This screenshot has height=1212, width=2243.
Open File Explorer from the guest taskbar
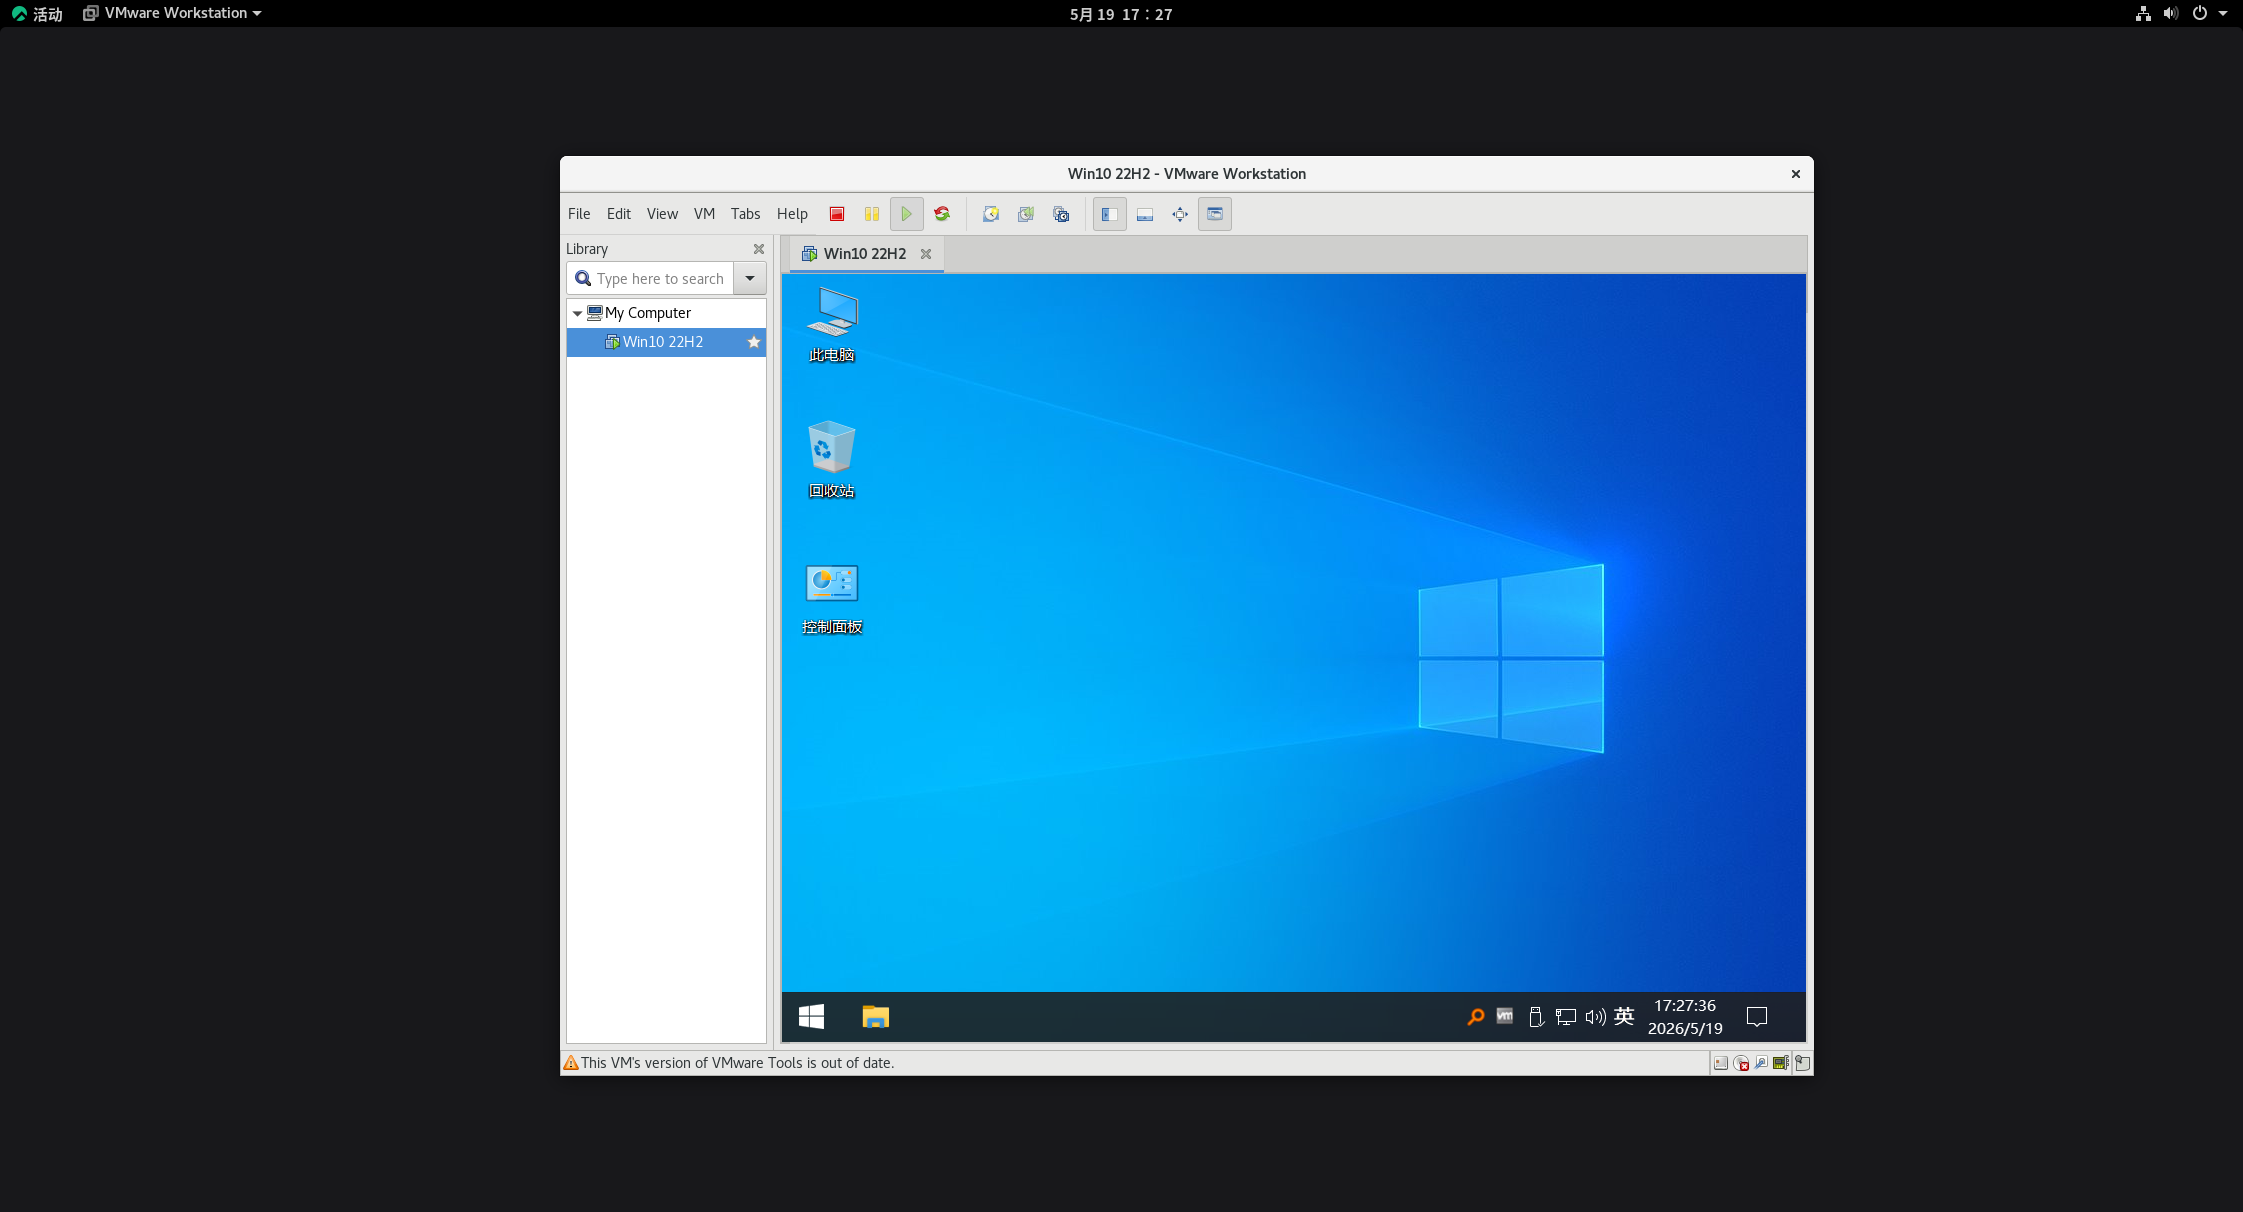876,1017
